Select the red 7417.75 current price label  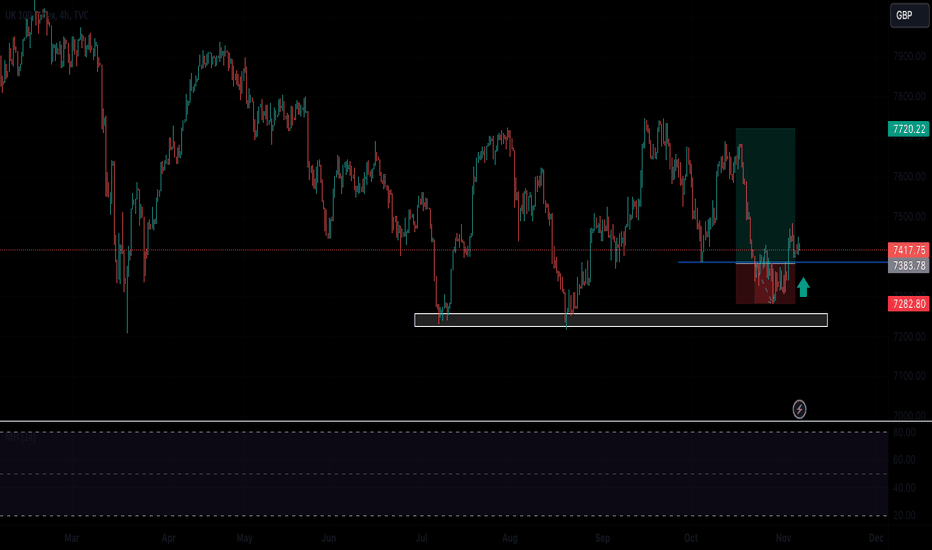pyautogui.click(x=909, y=250)
